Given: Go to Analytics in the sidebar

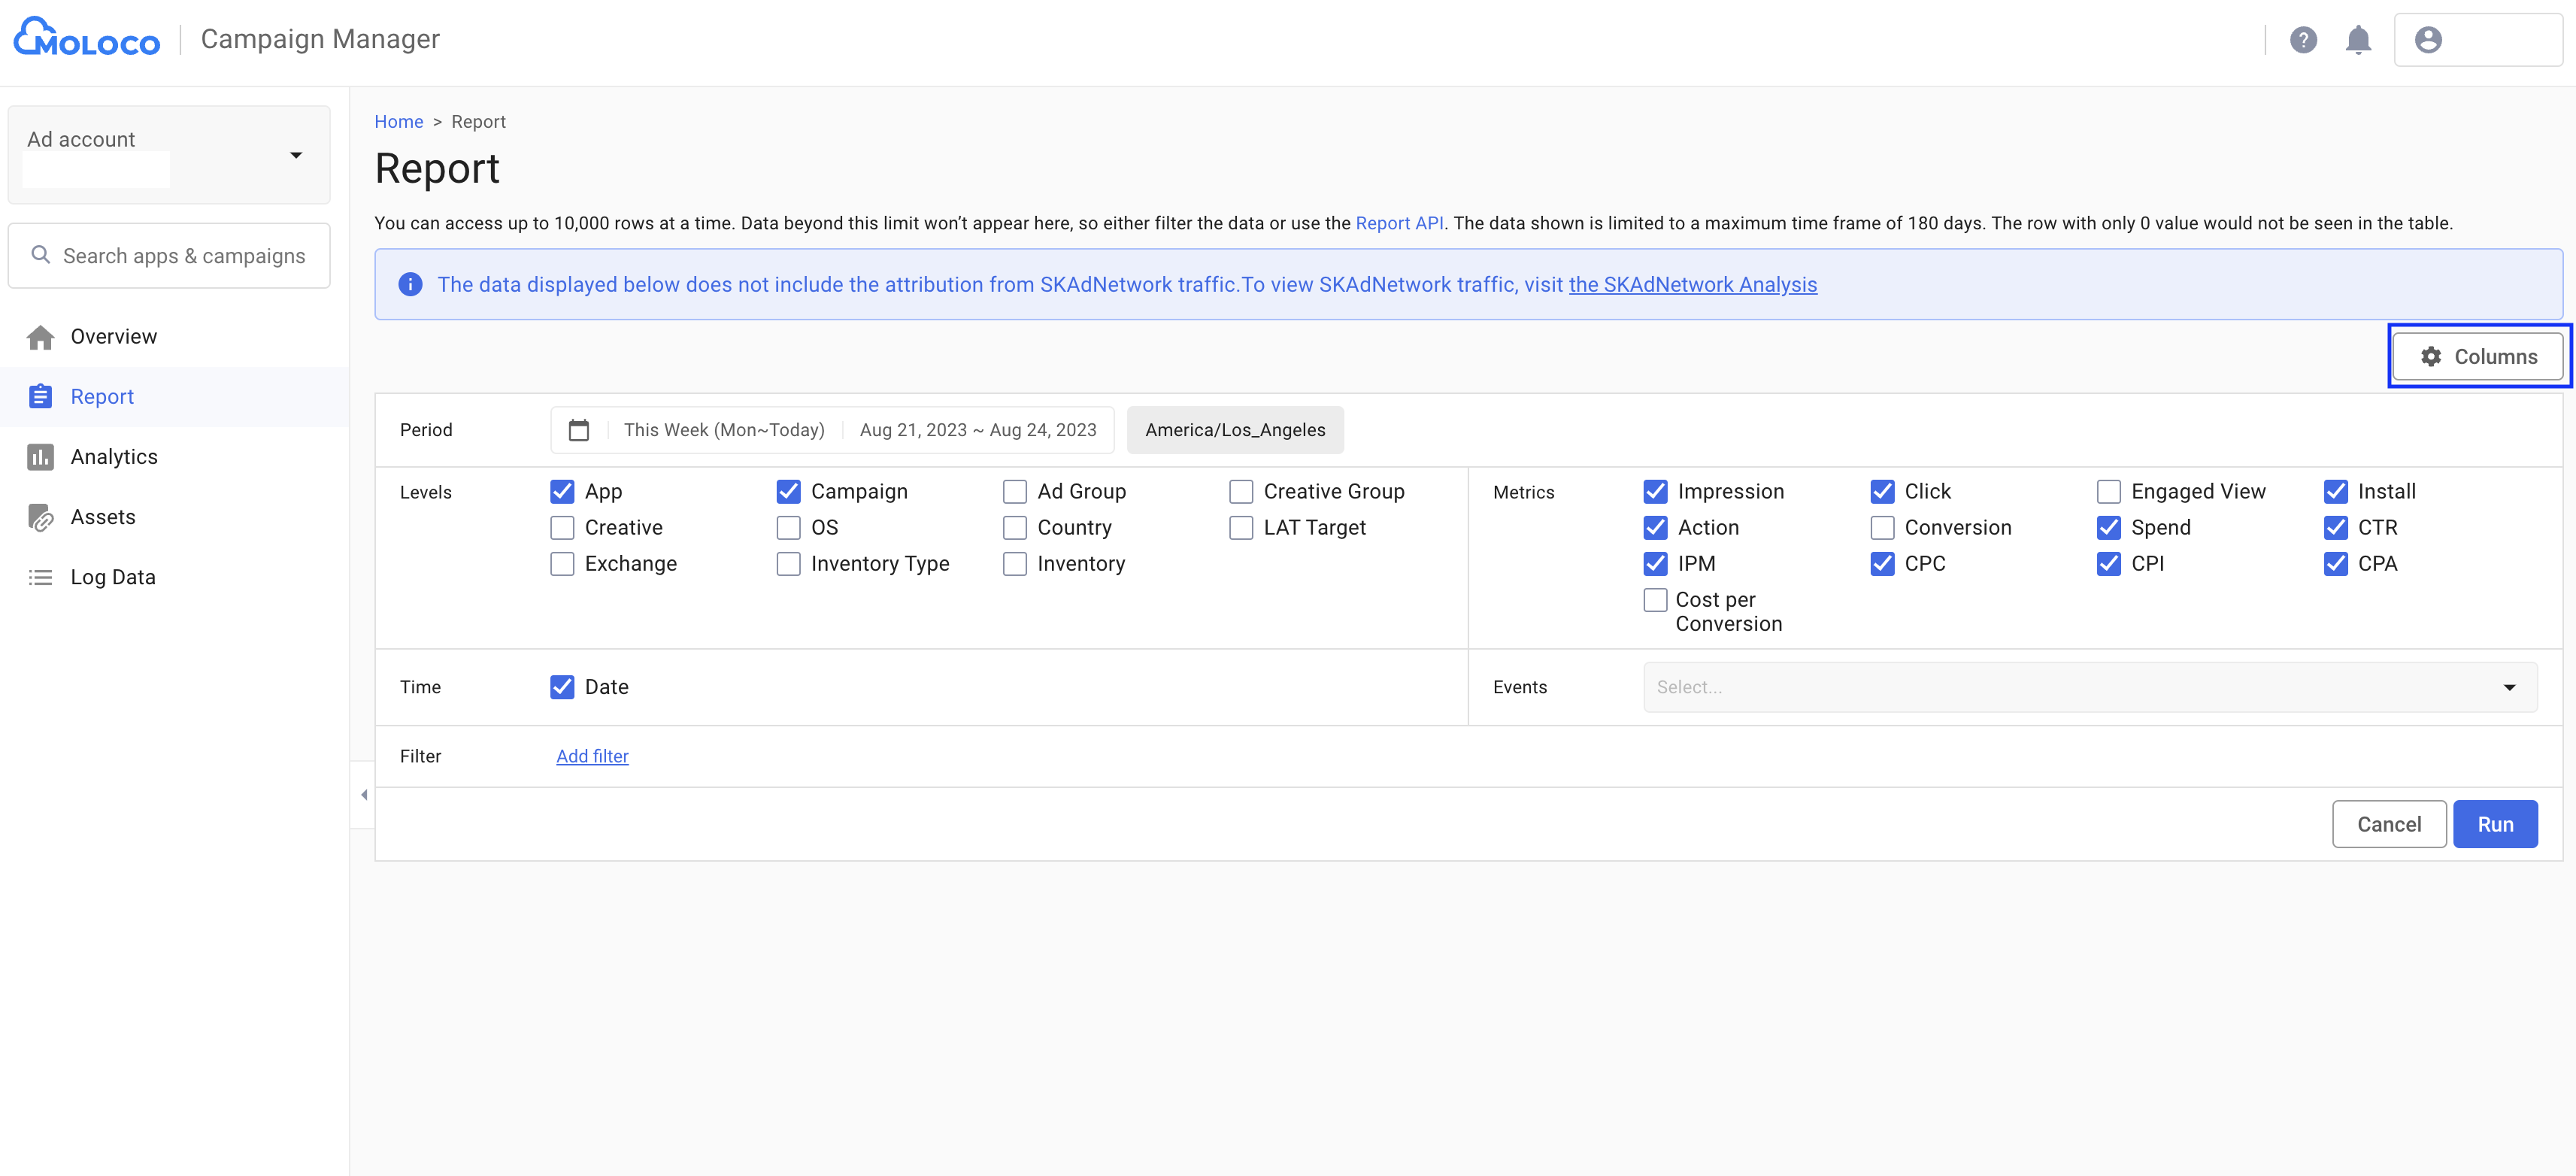Looking at the screenshot, I should pos(114,457).
